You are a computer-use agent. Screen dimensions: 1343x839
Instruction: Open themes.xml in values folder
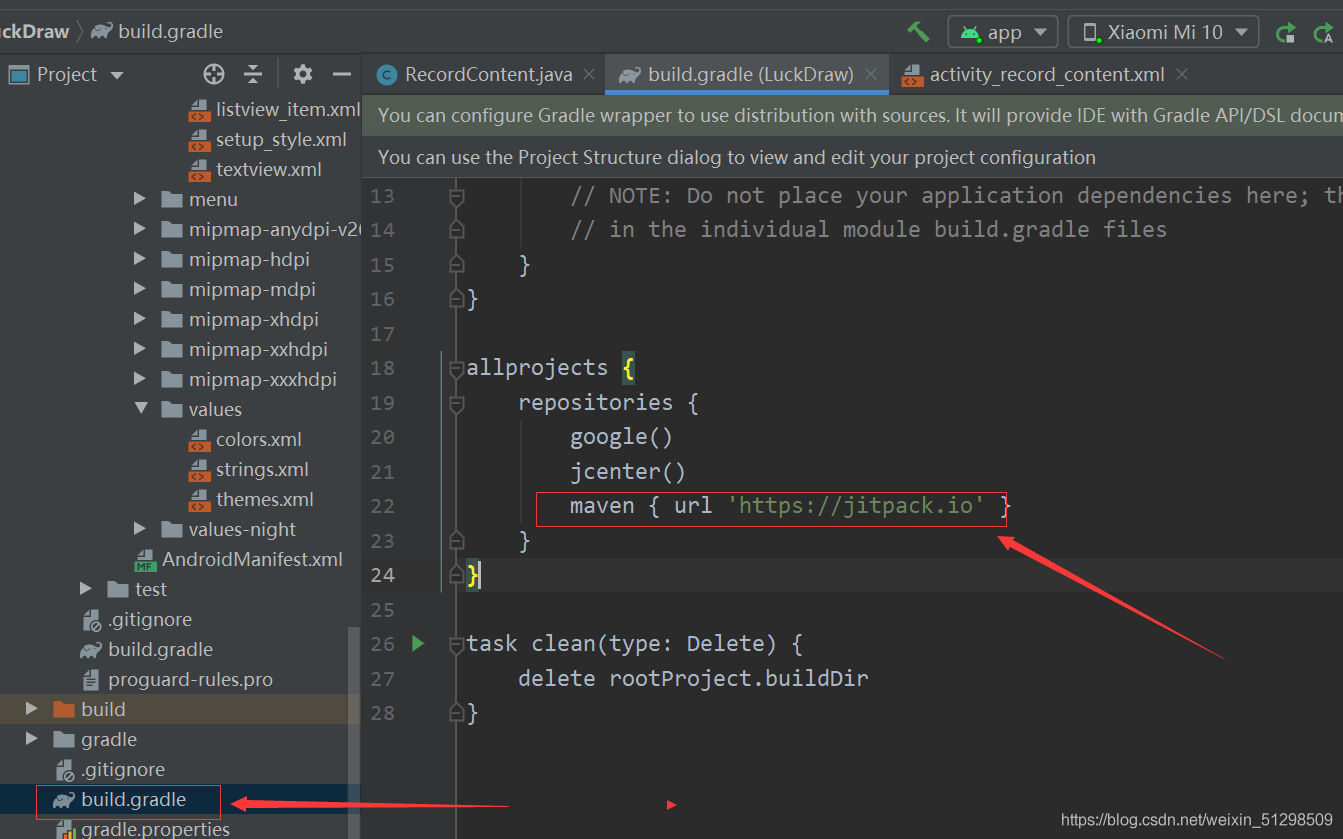point(264,500)
